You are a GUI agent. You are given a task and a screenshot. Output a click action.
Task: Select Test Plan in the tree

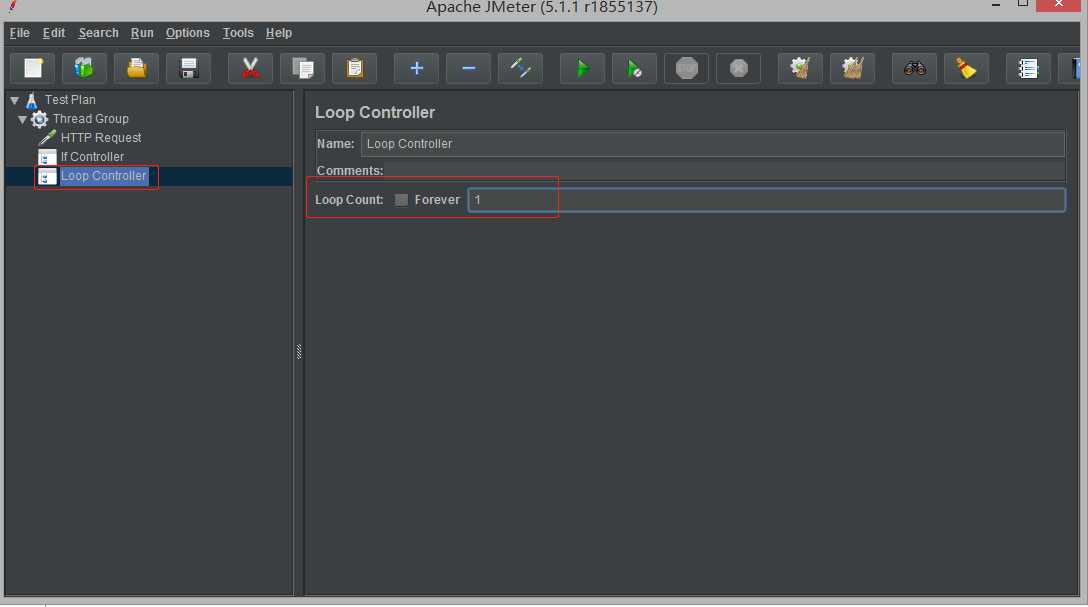pos(70,100)
